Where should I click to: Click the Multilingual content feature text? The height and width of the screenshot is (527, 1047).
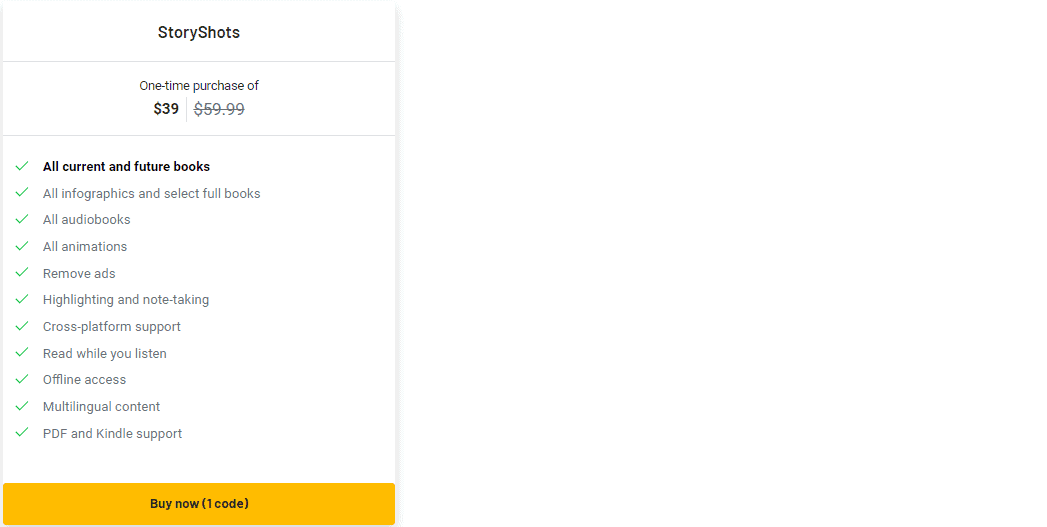(101, 407)
